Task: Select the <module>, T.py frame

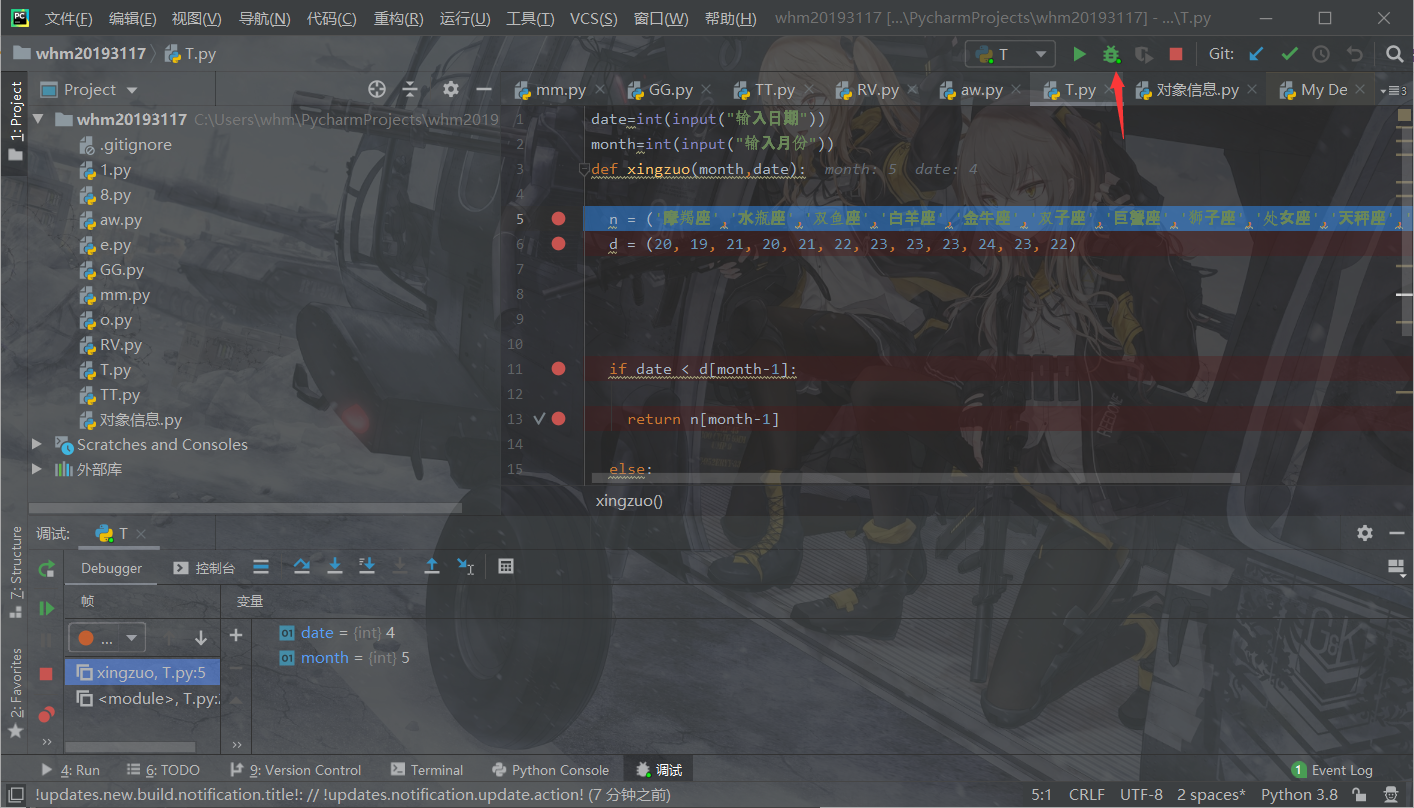Action: pyautogui.click(x=148, y=698)
